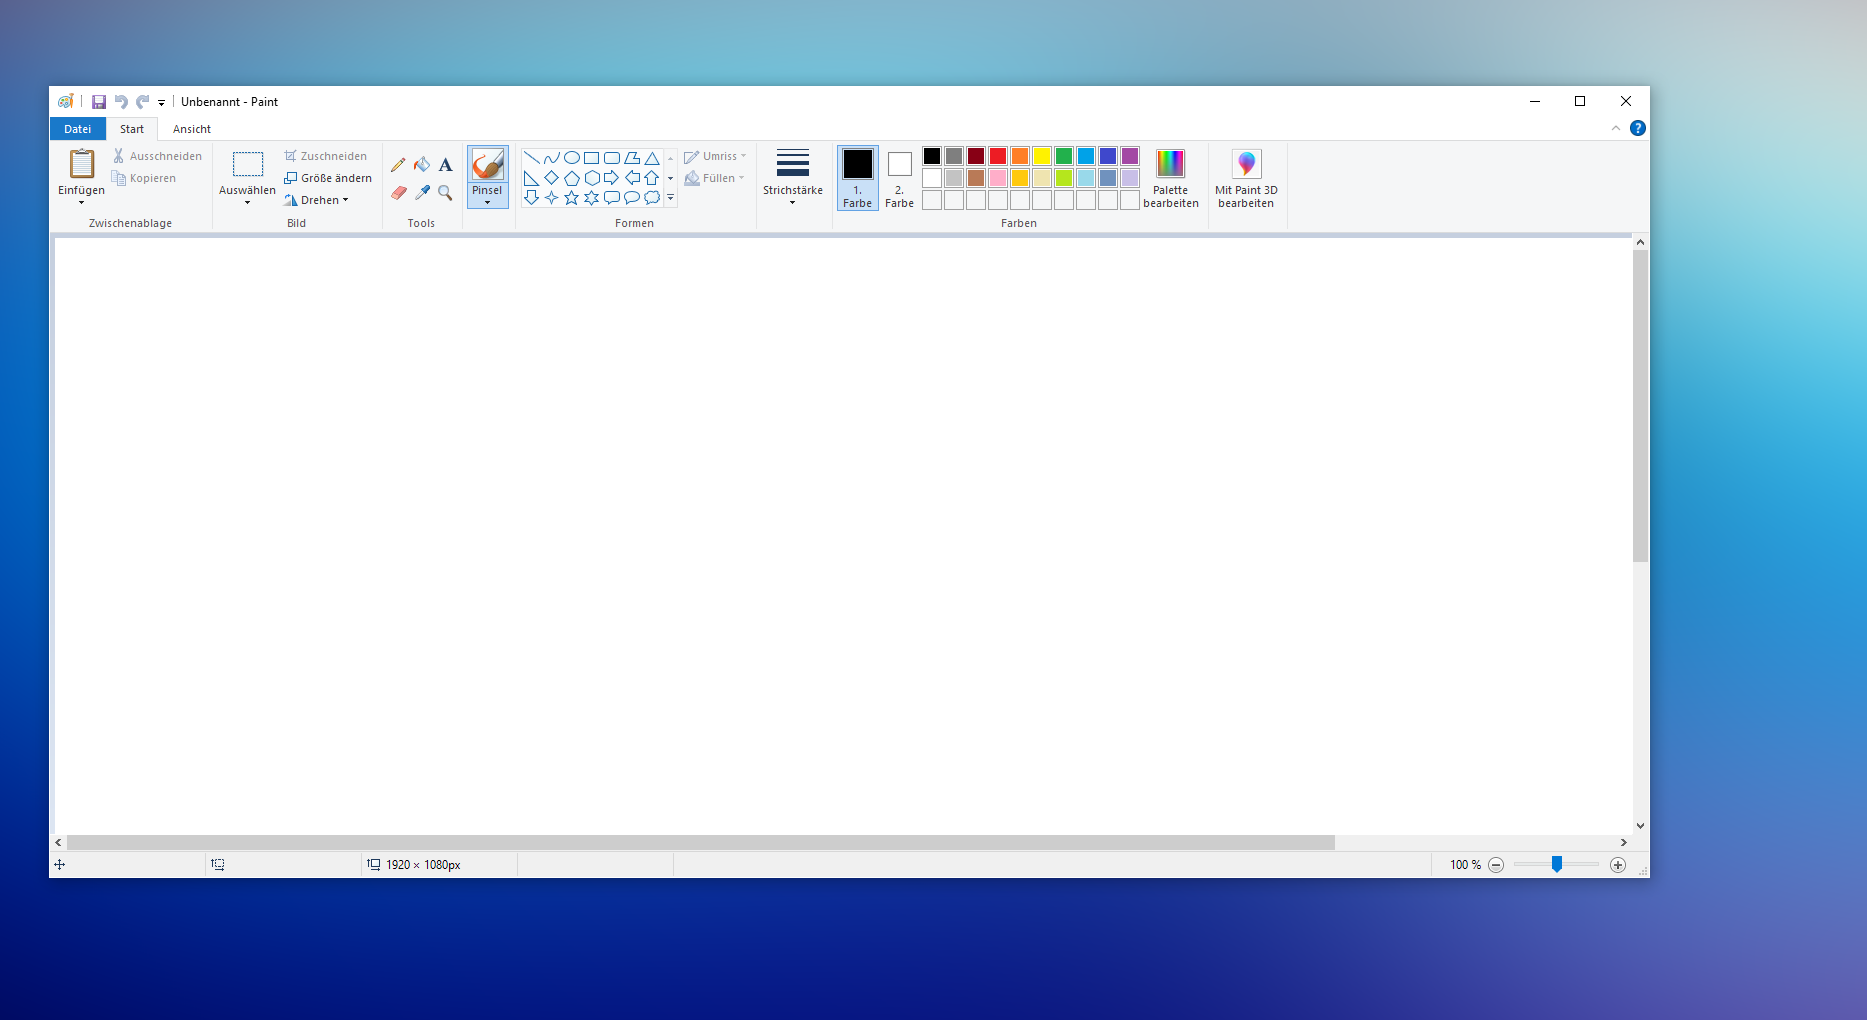The image size is (1867, 1020).
Task: Click the horizontal scrollbar right arrow
Action: coord(1624,843)
